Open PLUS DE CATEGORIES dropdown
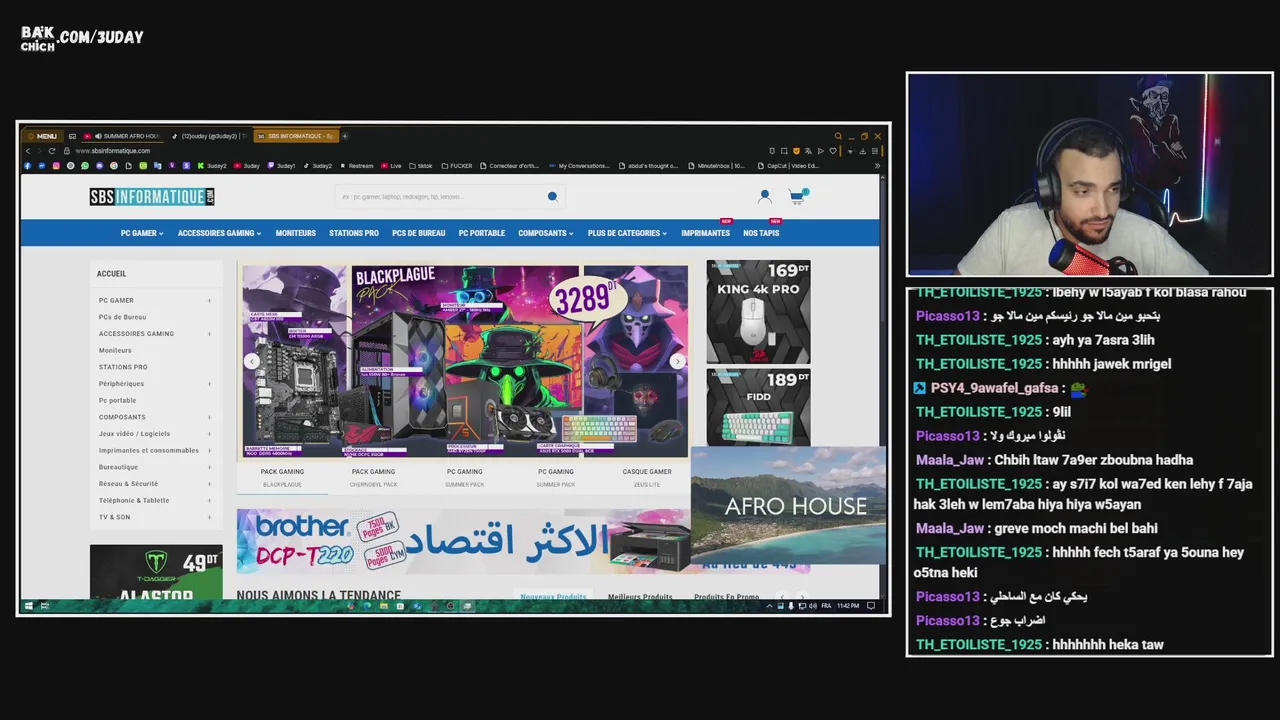The height and width of the screenshot is (720, 1280). (x=627, y=233)
